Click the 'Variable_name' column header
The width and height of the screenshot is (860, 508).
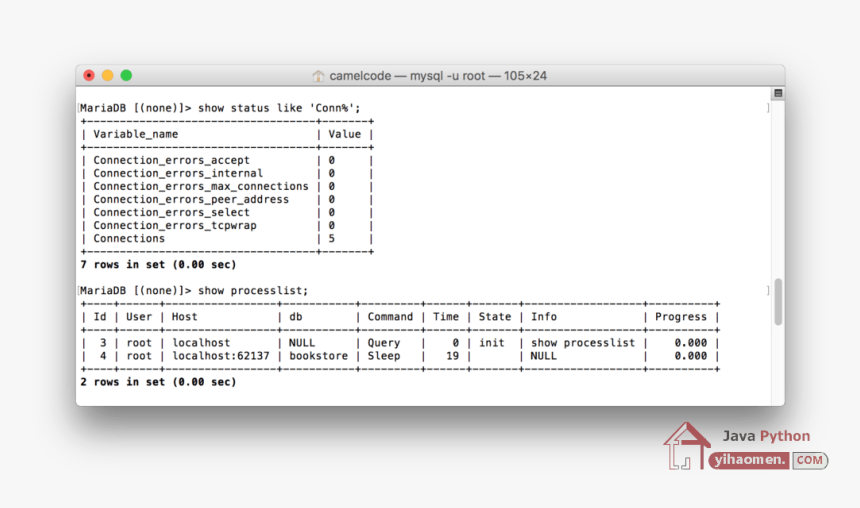(x=135, y=134)
